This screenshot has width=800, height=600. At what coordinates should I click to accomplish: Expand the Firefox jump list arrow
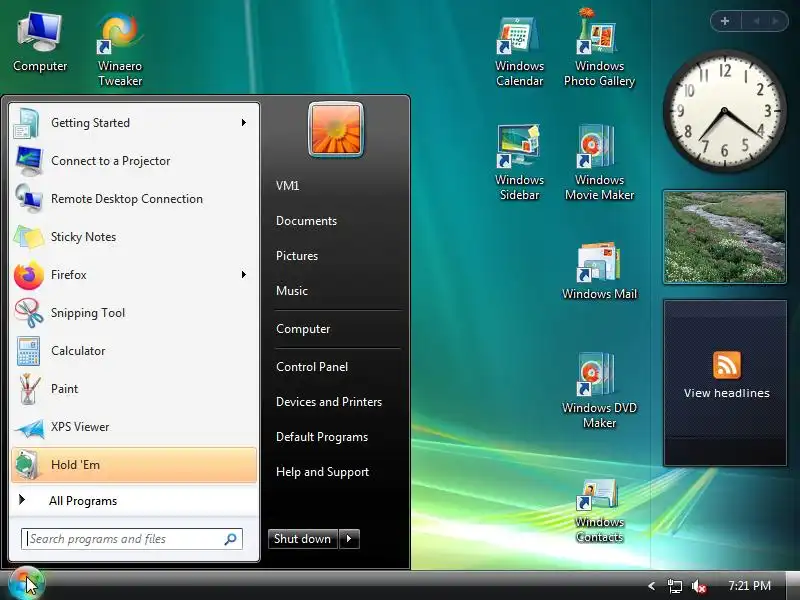click(x=244, y=274)
